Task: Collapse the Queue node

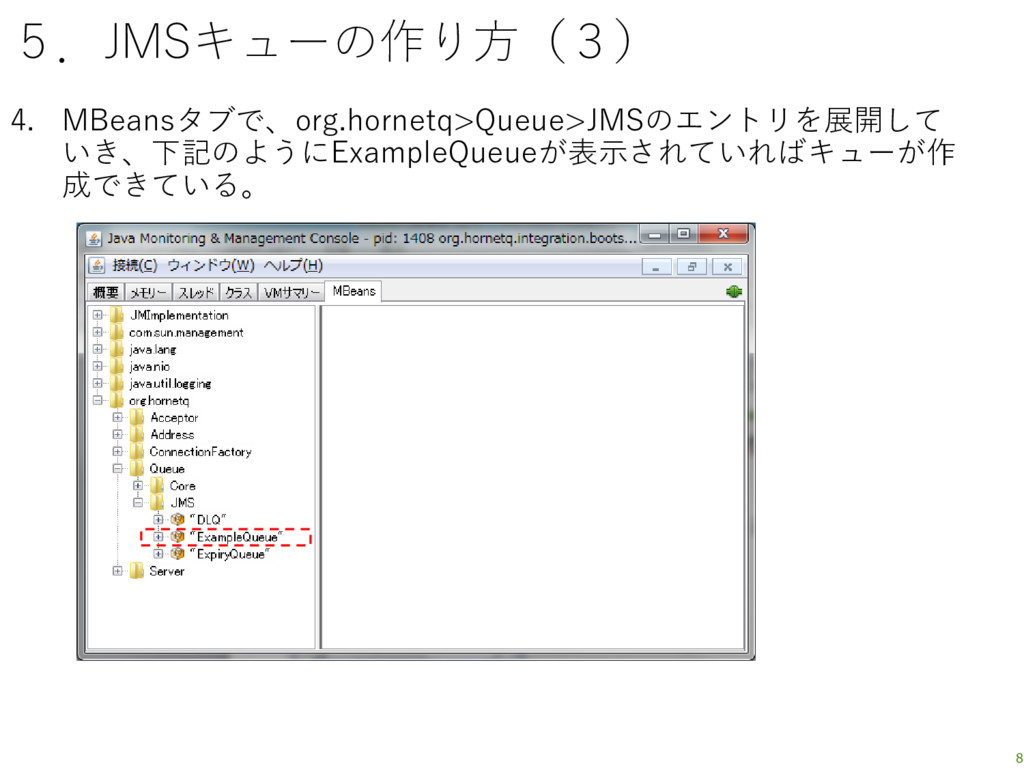Action: pyautogui.click(x=118, y=468)
